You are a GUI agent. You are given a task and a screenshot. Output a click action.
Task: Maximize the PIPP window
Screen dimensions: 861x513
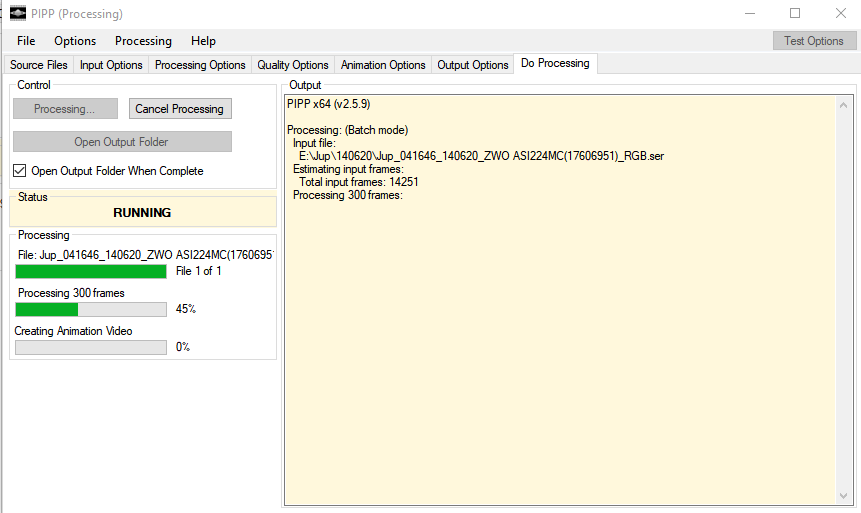(x=795, y=13)
